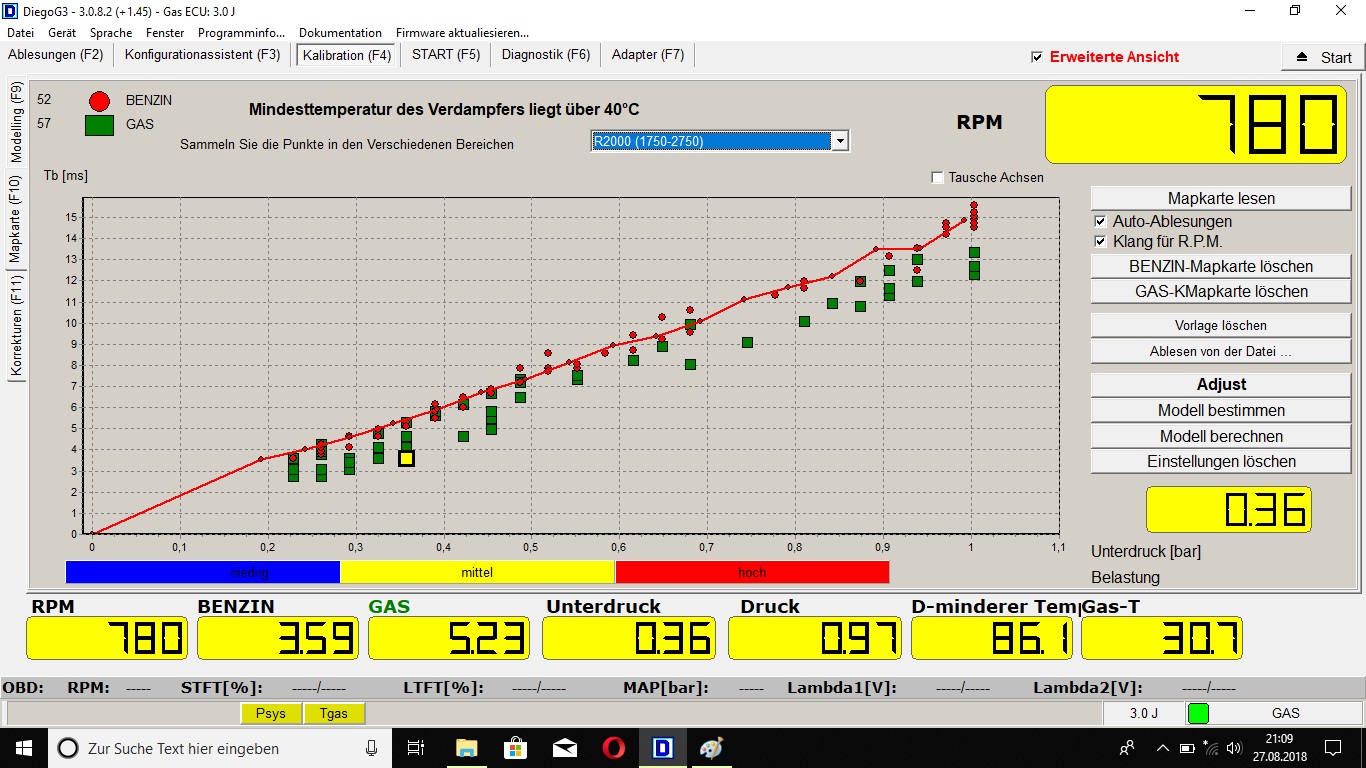Click the Tgas status button
The height and width of the screenshot is (768, 1366).
(334, 713)
